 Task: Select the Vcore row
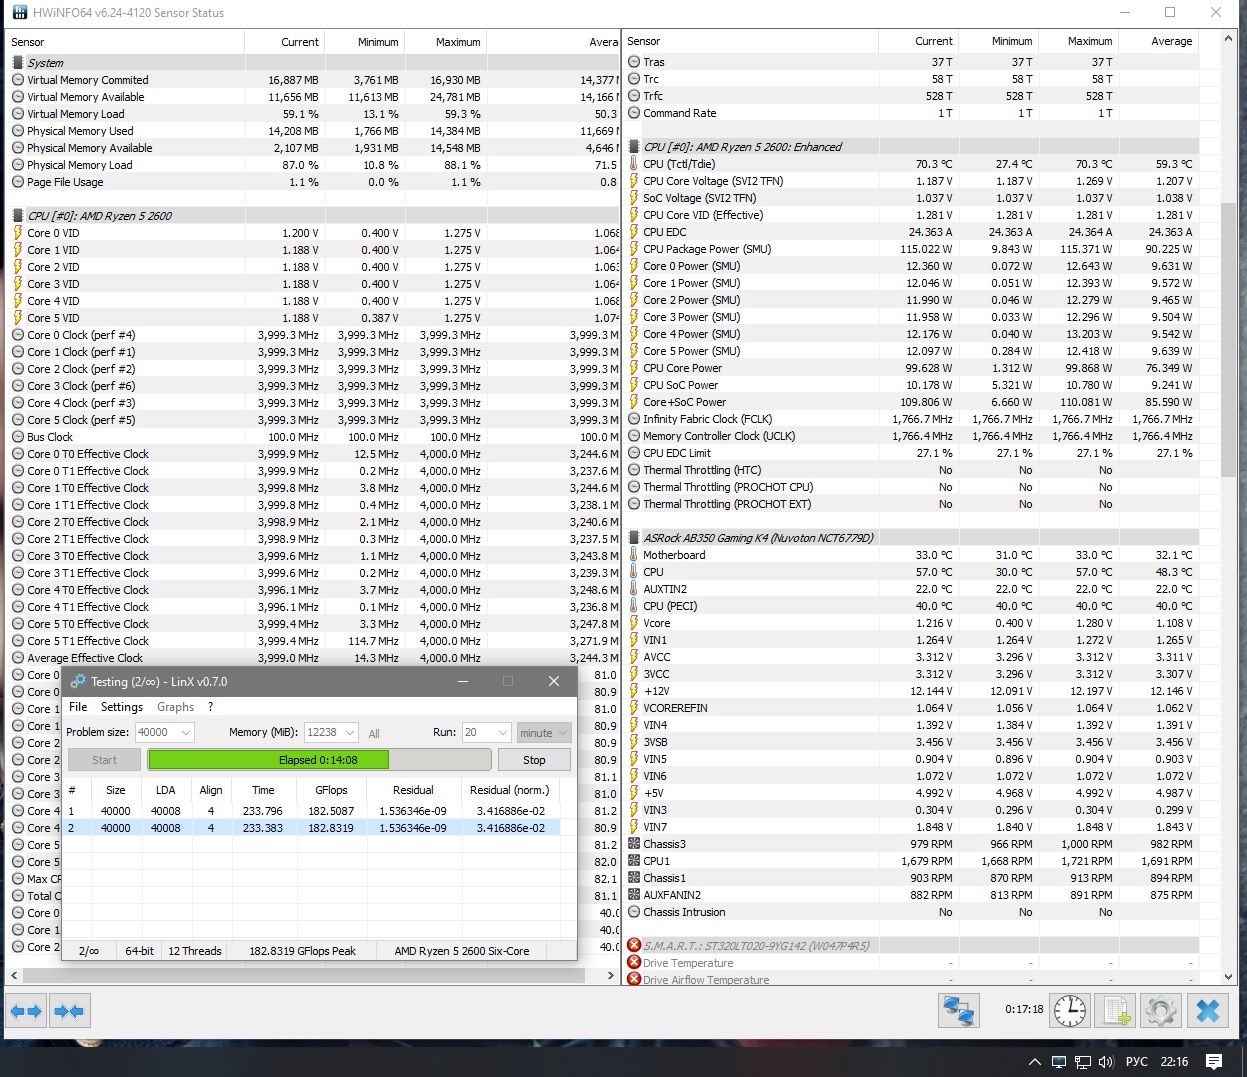tap(912, 623)
